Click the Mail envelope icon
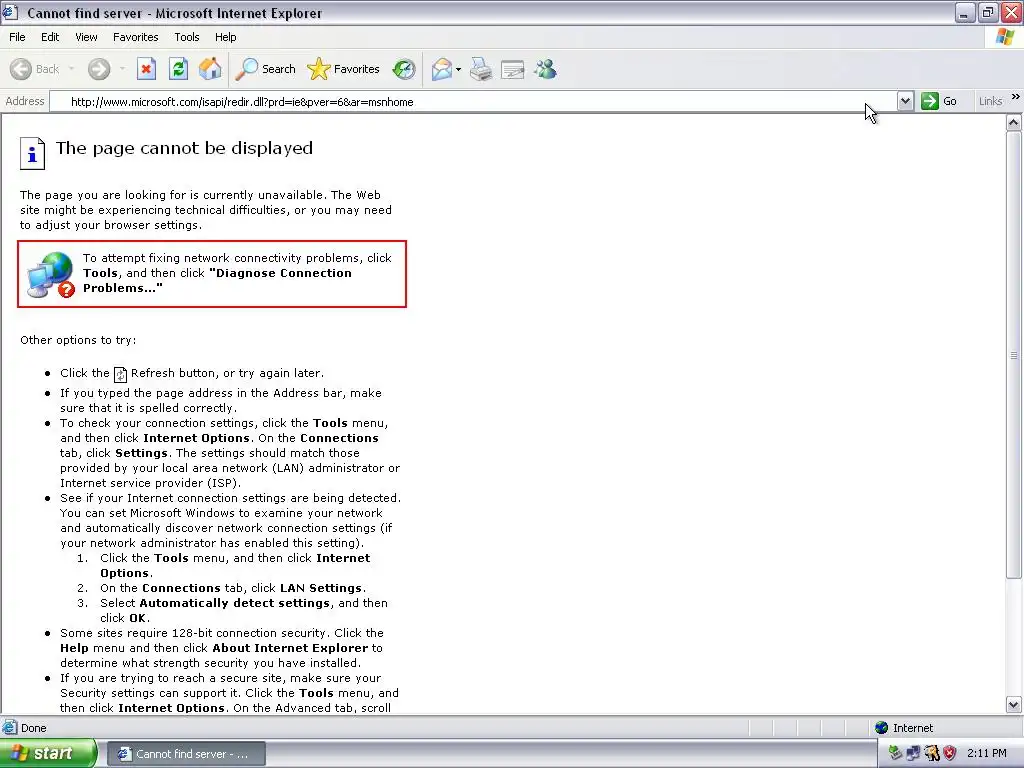The height and width of the screenshot is (768, 1024). pyautogui.click(x=442, y=69)
